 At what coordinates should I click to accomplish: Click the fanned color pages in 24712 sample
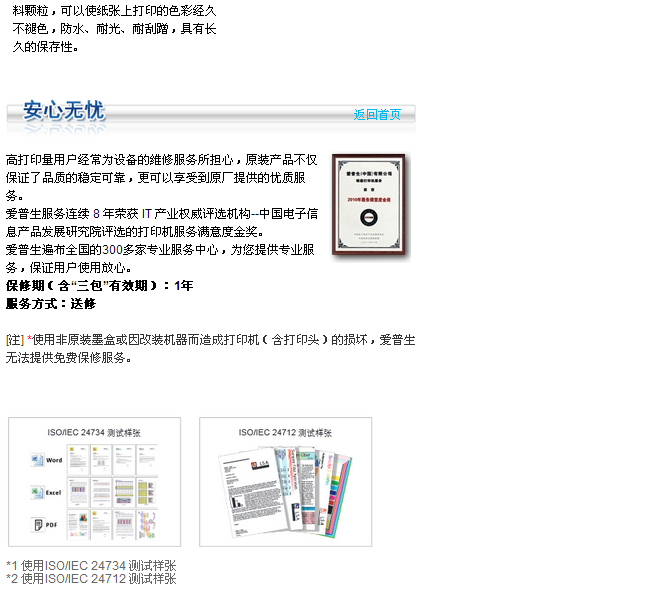click(x=330, y=490)
